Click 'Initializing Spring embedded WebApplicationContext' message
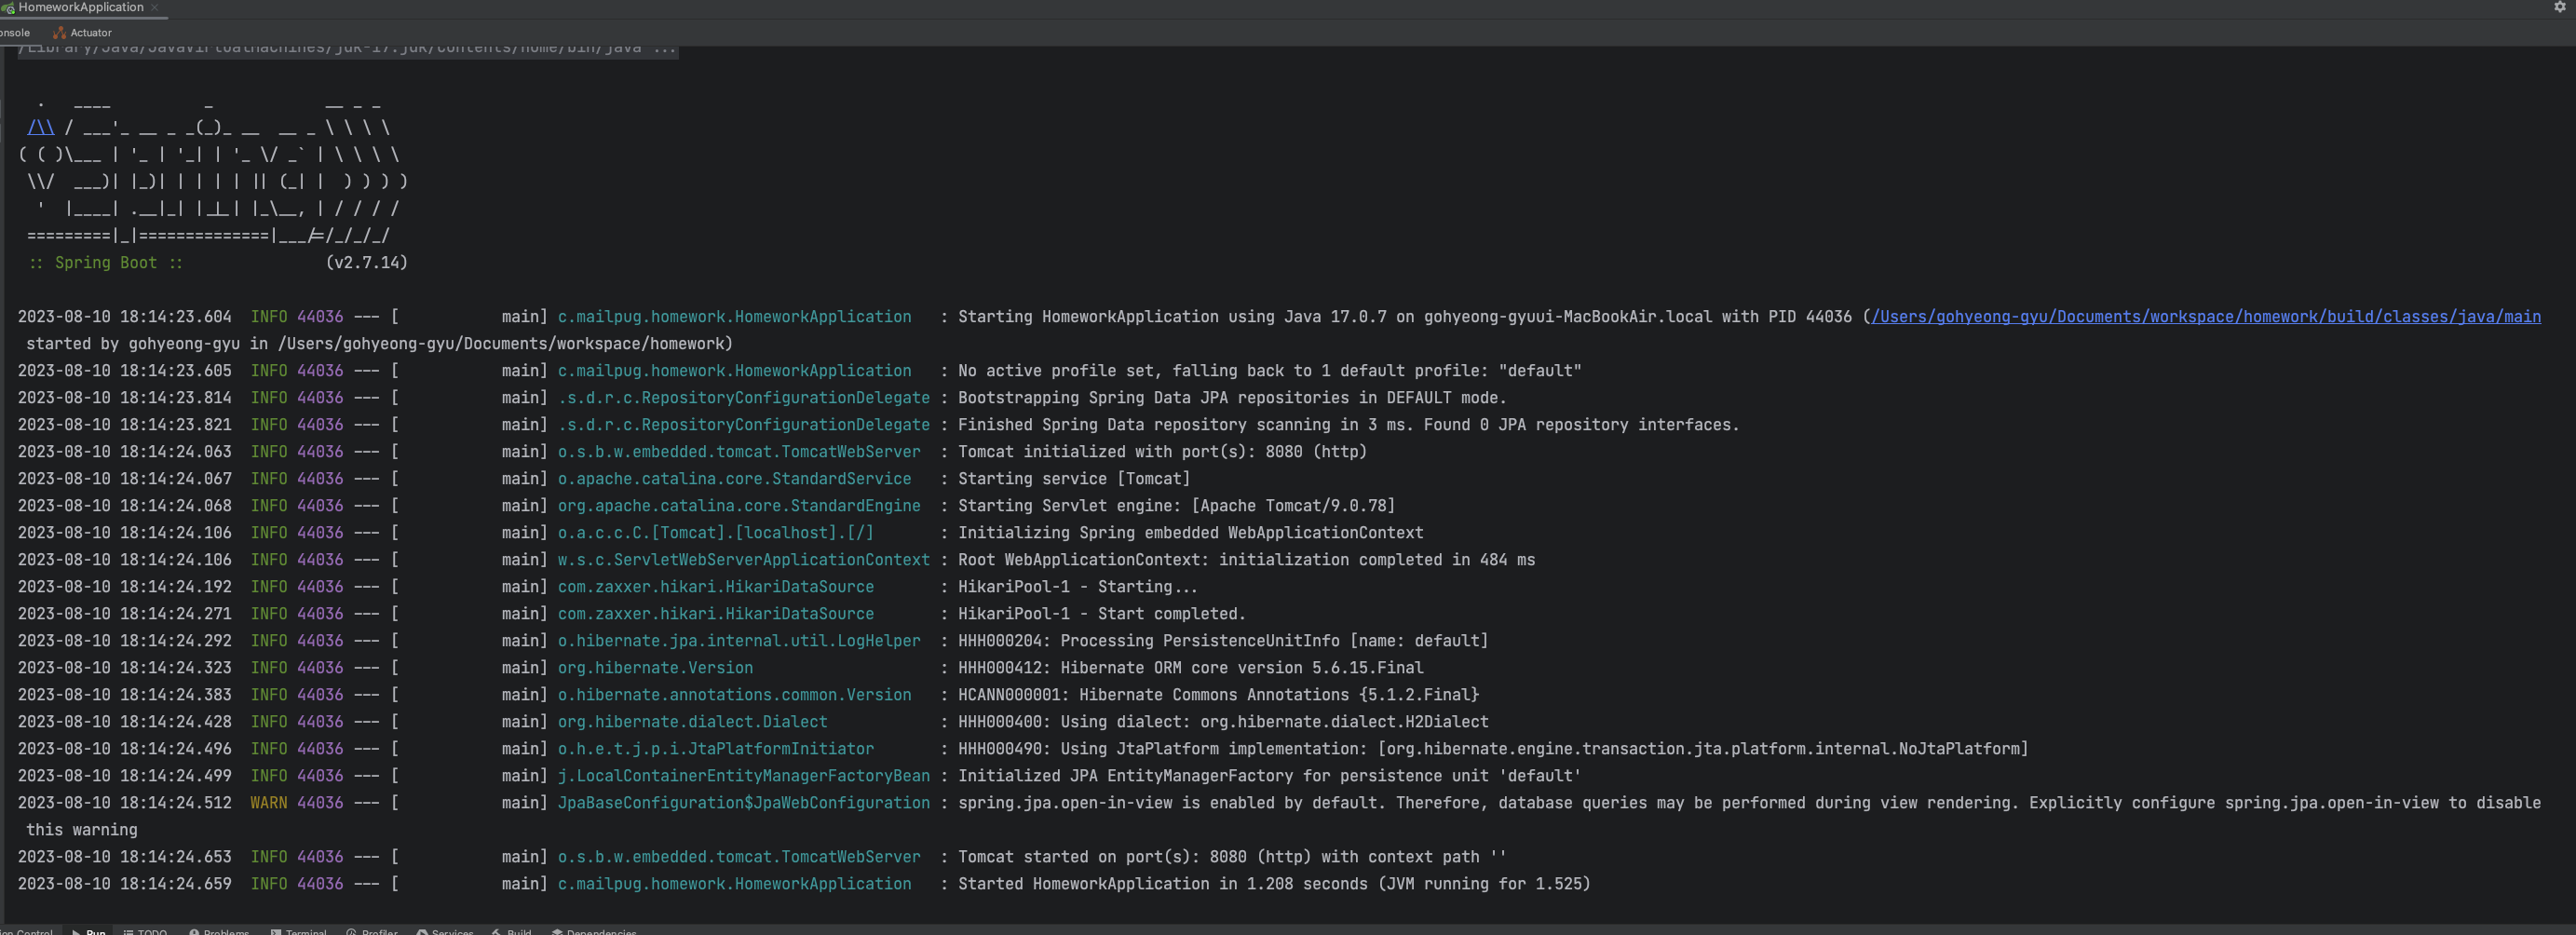This screenshot has height=935, width=2576. coord(1190,533)
